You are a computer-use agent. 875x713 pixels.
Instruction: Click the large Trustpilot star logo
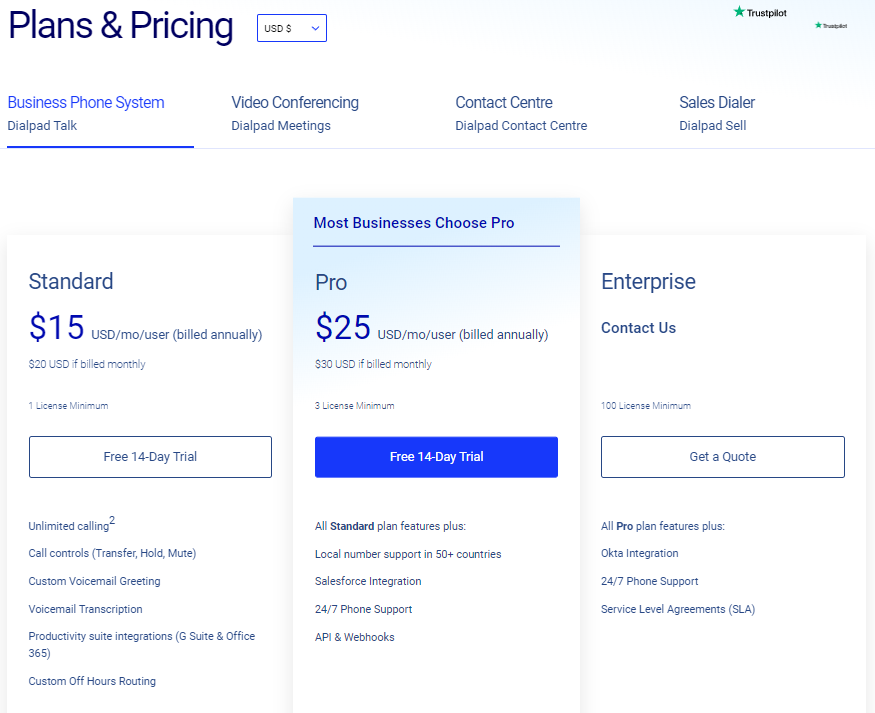[x=759, y=12]
